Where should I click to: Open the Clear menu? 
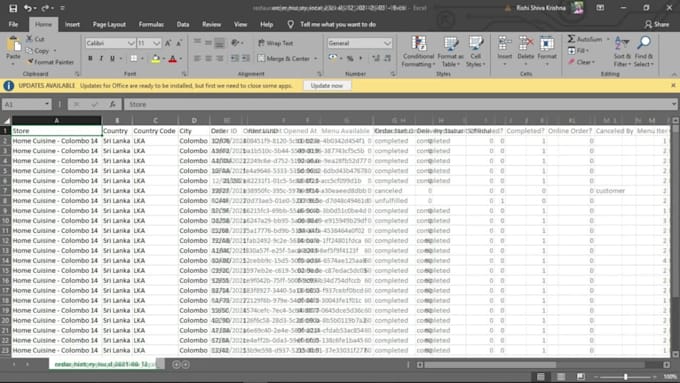(581, 62)
